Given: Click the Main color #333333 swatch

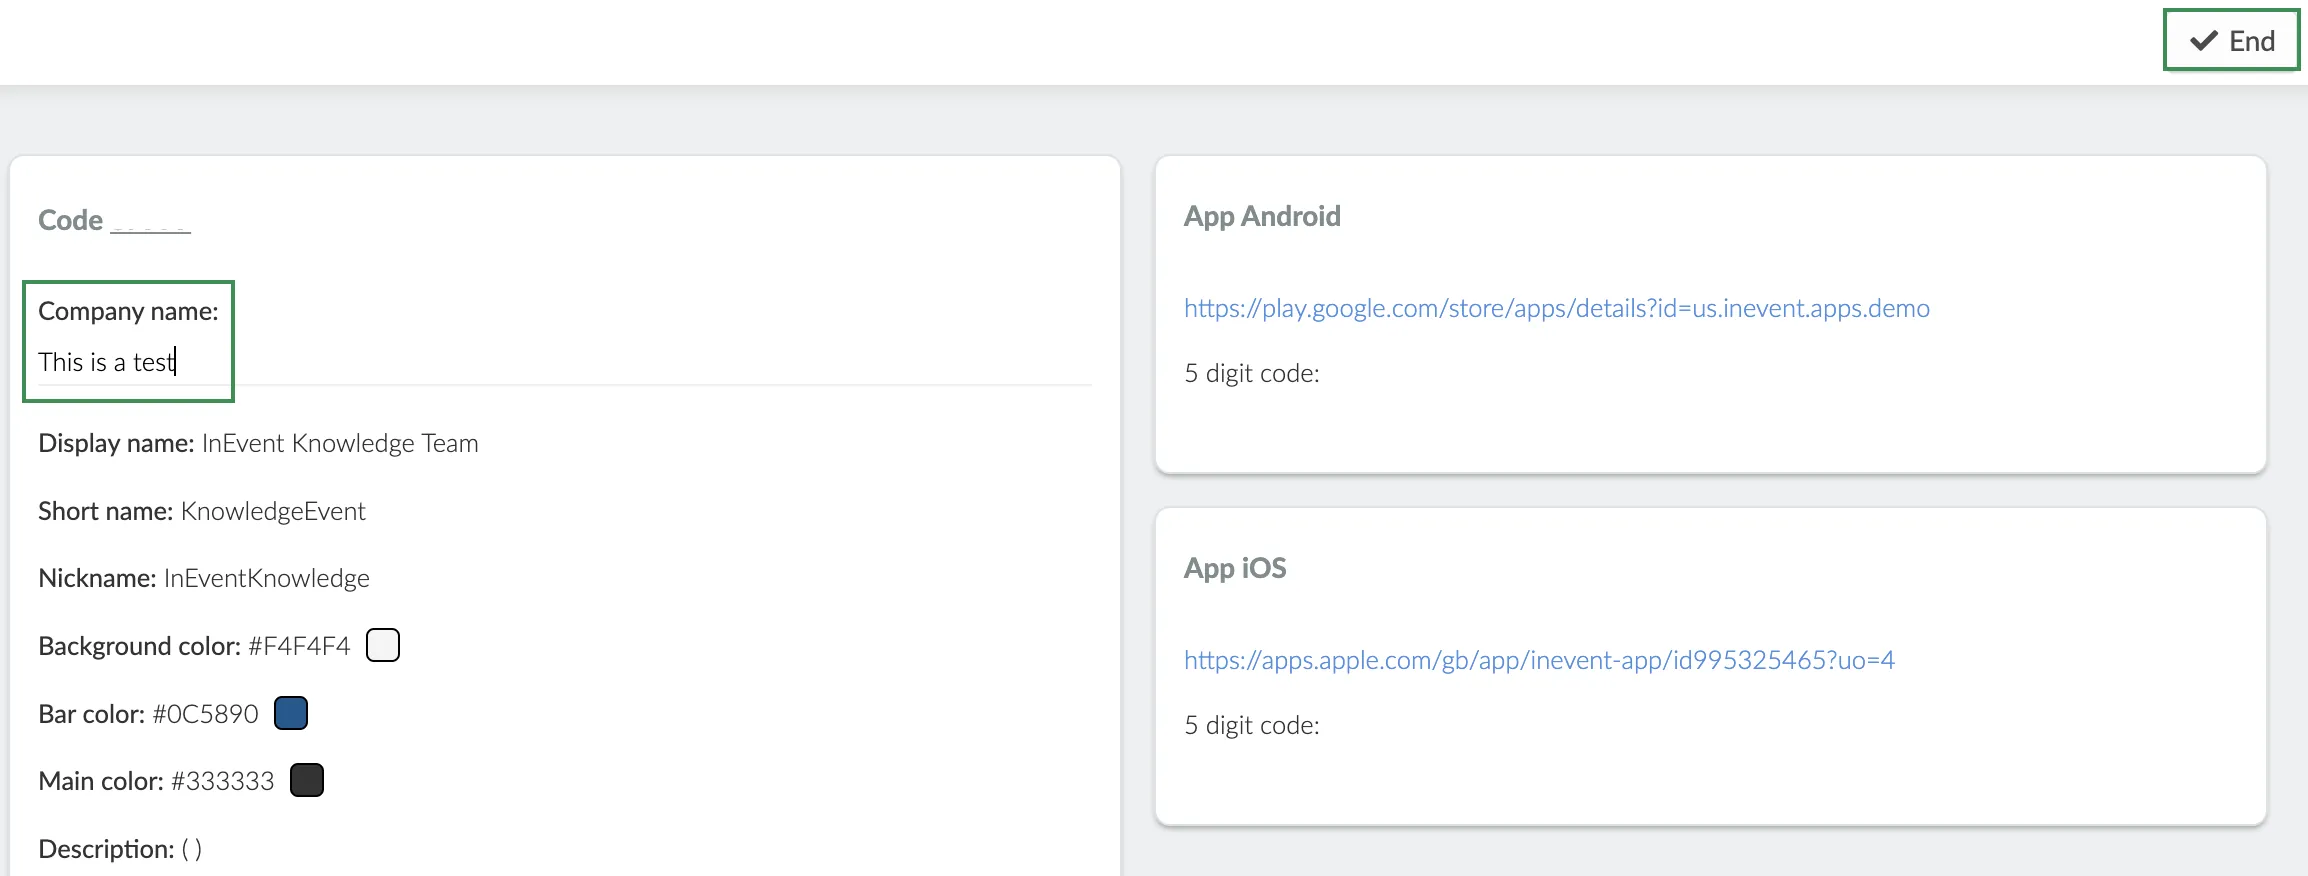Looking at the screenshot, I should coord(307,780).
